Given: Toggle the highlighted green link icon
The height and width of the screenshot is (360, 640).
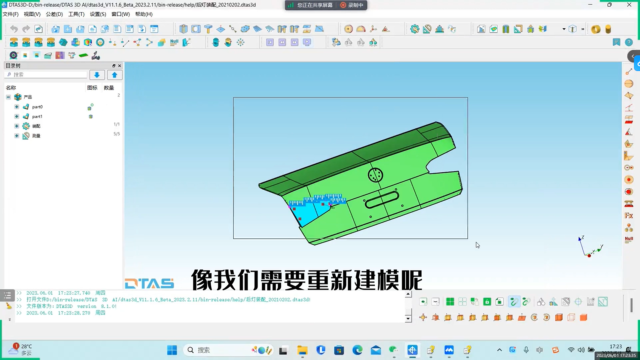Looking at the screenshot, I should (x=514, y=302).
